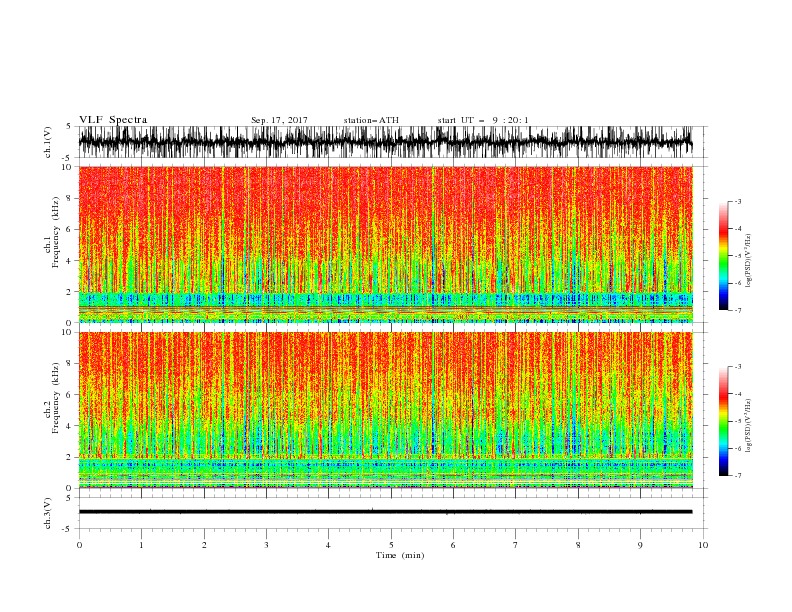The height and width of the screenshot is (612, 792).
Task: Click time-axis tick label "7" at bottom
Action: pos(516,545)
